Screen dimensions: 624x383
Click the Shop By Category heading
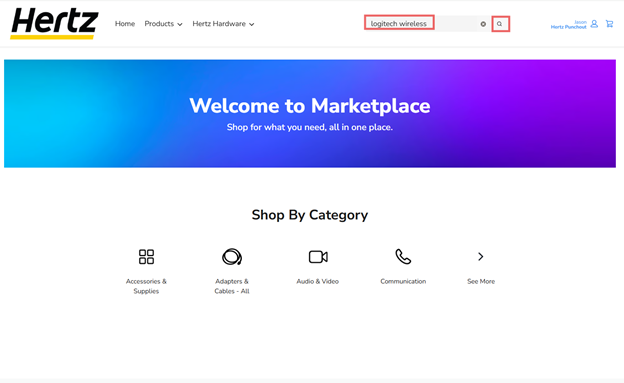pos(310,215)
